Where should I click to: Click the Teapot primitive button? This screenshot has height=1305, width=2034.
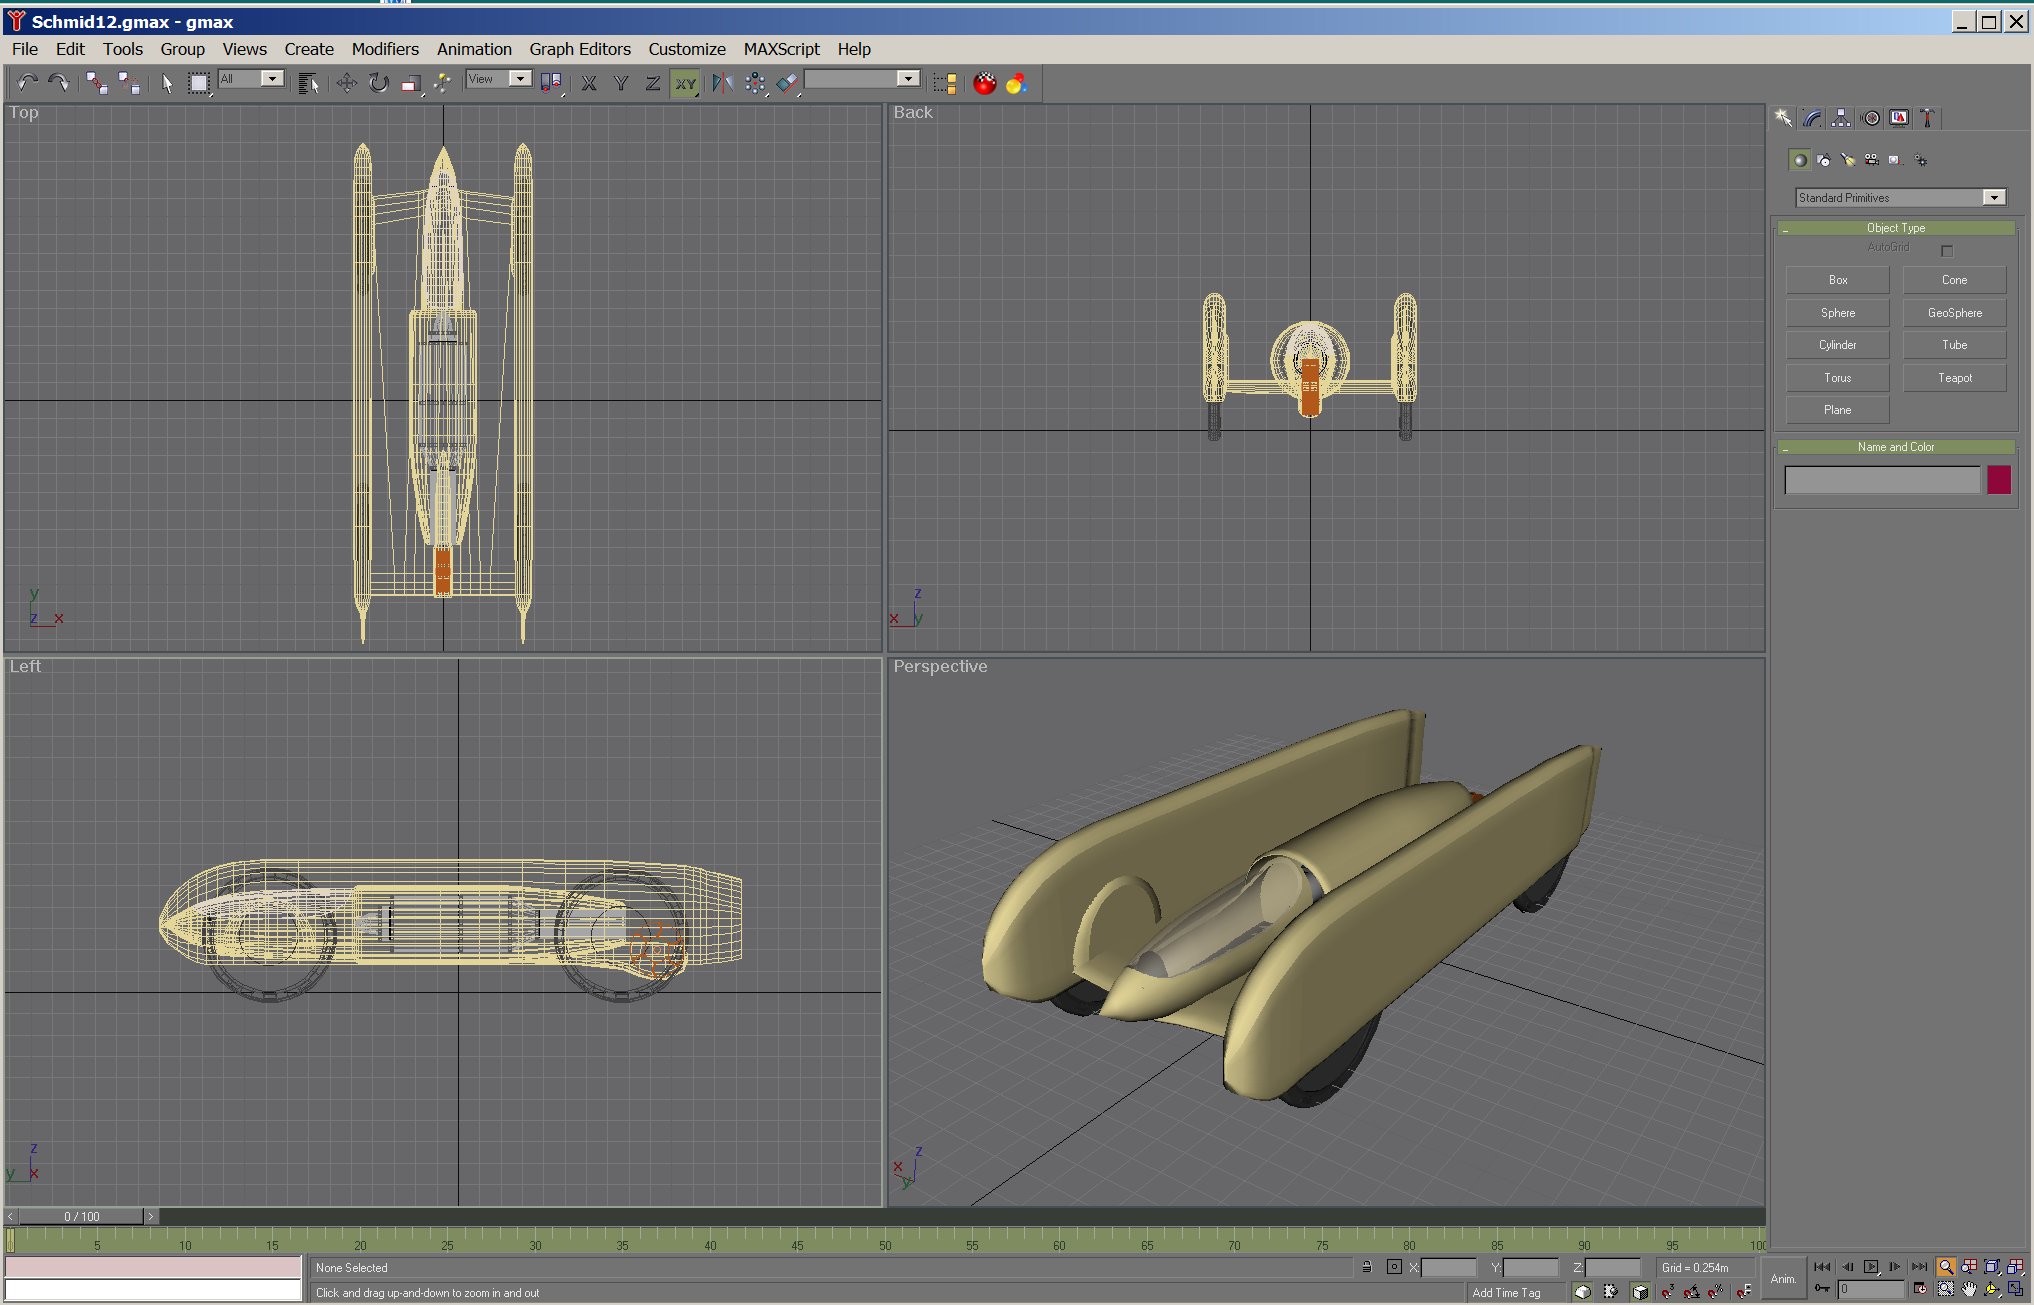tap(1954, 378)
